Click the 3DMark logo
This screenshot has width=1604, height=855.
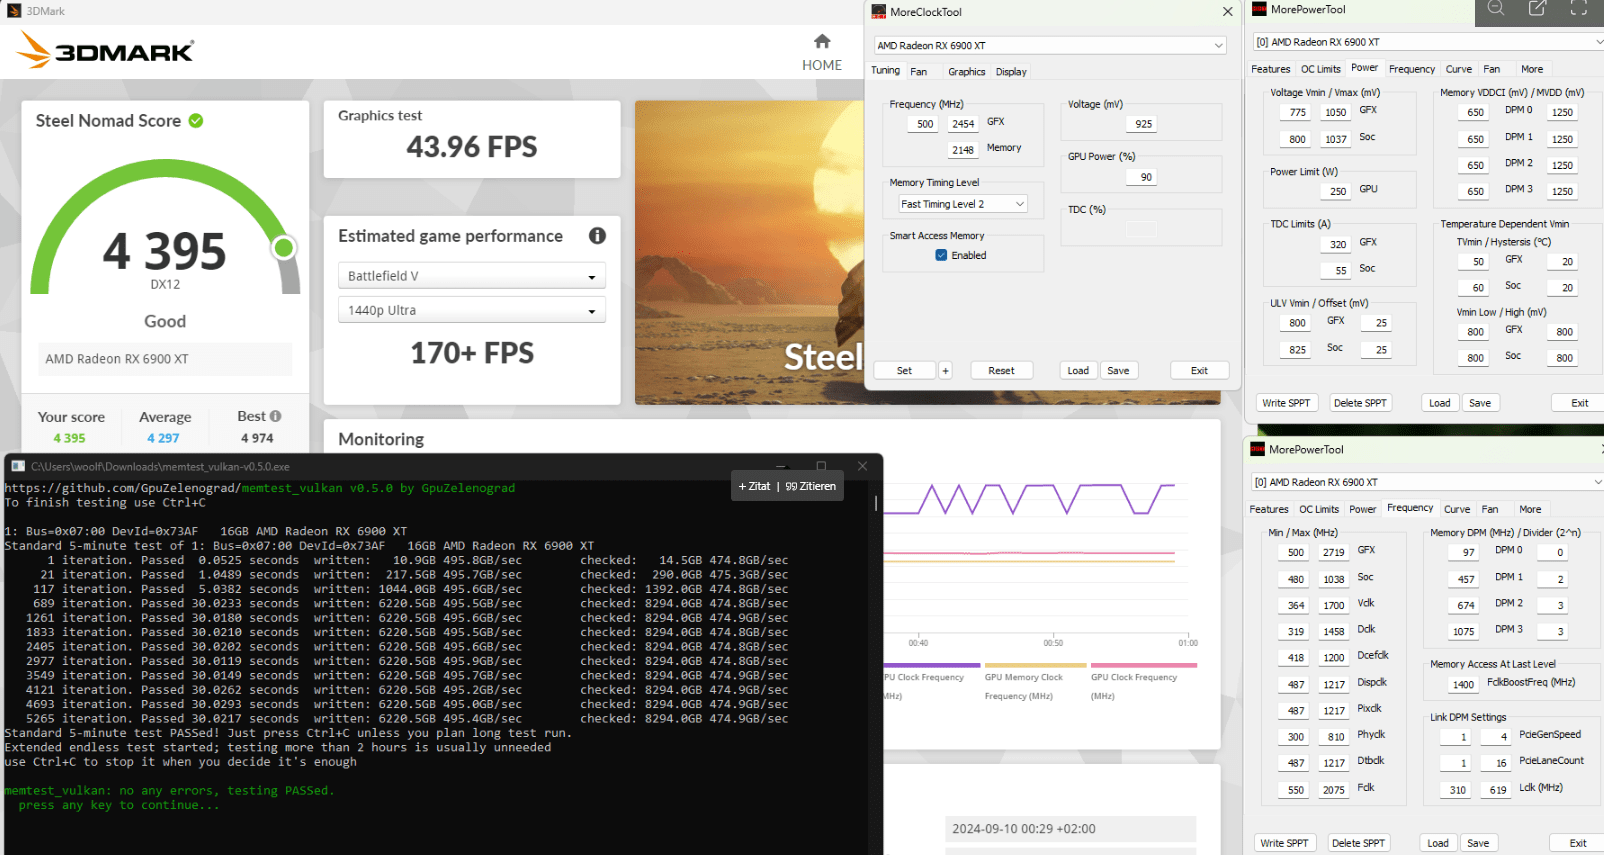[x=106, y=50]
